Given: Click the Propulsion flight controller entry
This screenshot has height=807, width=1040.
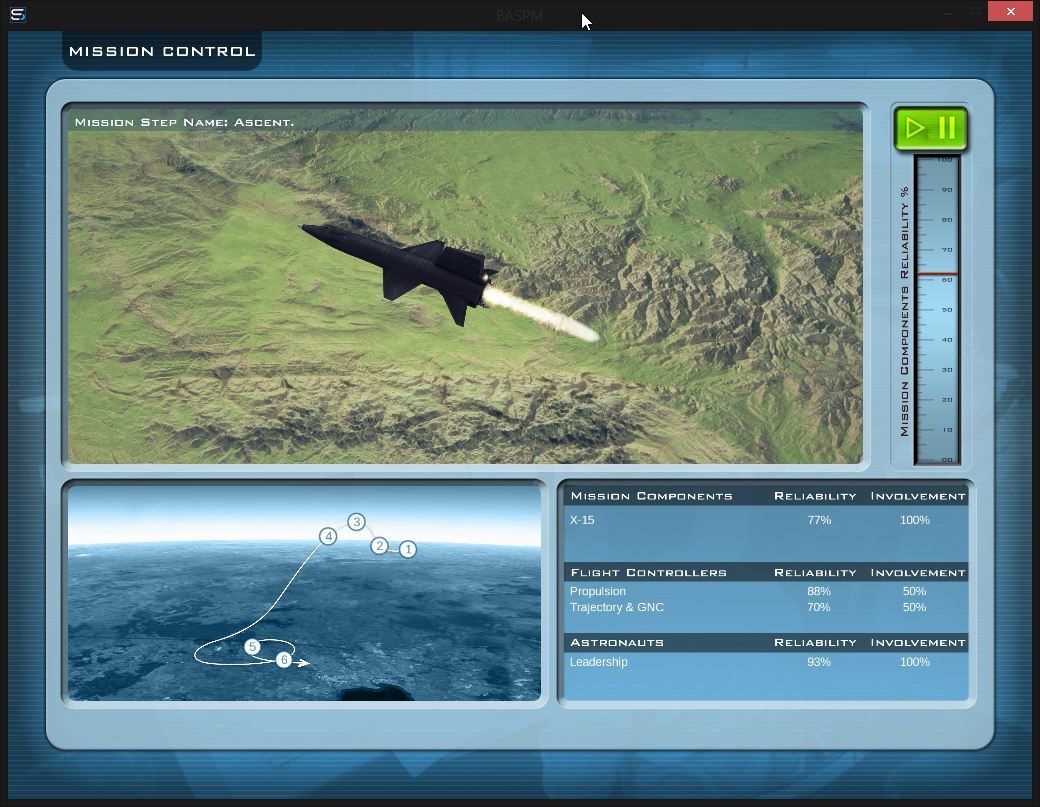Looking at the screenshot, I should click(598, 591).
